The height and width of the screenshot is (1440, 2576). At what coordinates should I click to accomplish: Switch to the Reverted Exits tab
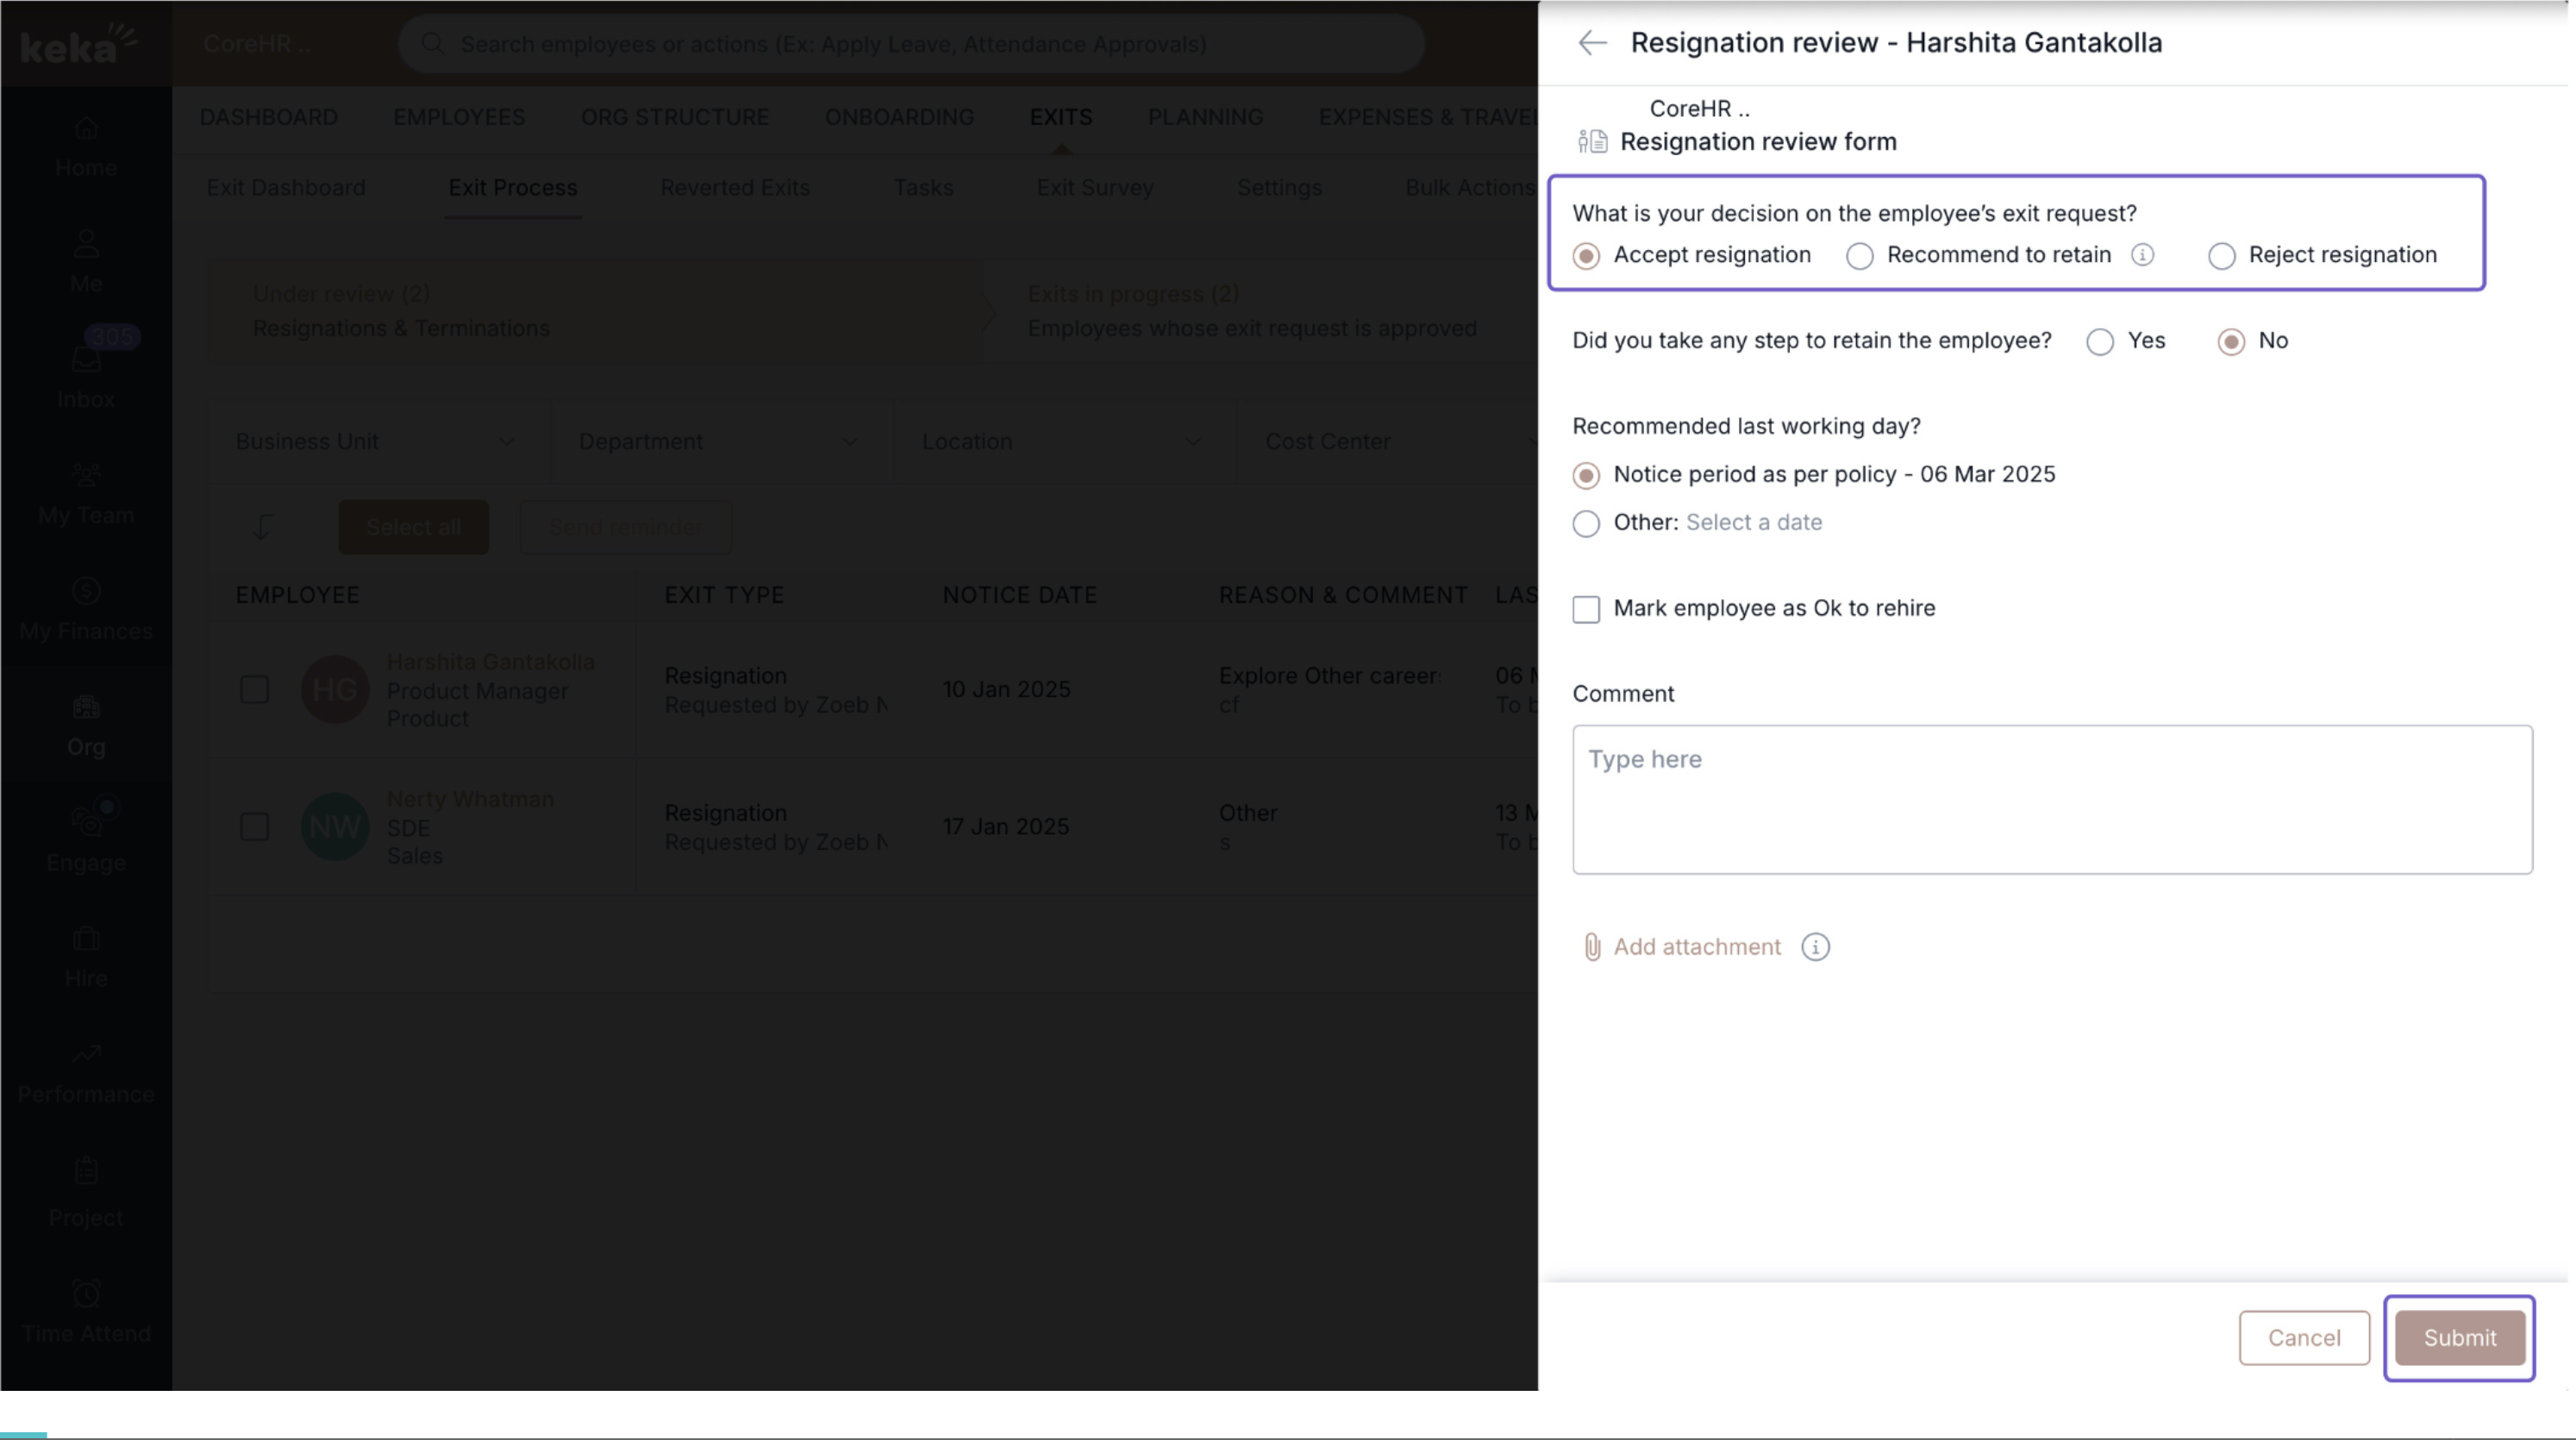(x=735, y=188)
